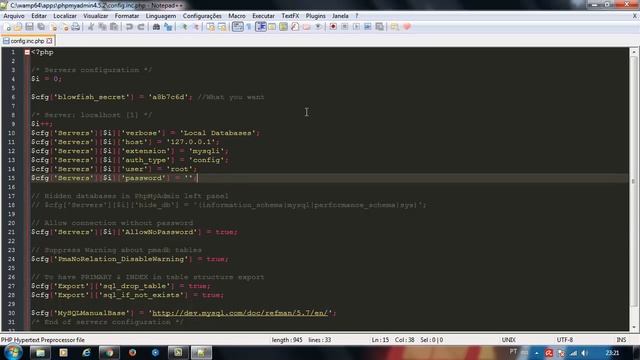The height and width of the screenshot is (360, 640).
Task: Redo the edit via toolbar
Action: (141, 27)
